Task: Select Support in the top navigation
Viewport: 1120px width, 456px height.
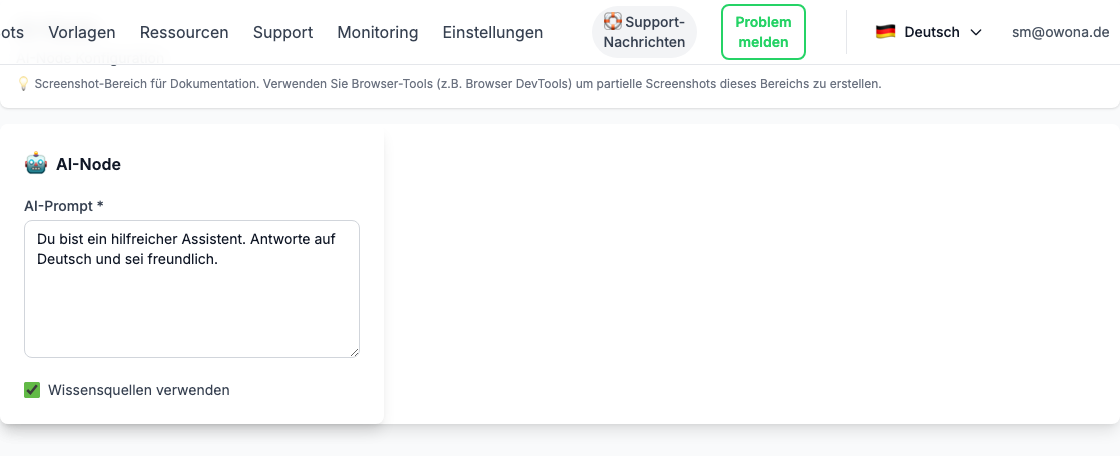Action: pyautogui.click(x=283, y=32)
